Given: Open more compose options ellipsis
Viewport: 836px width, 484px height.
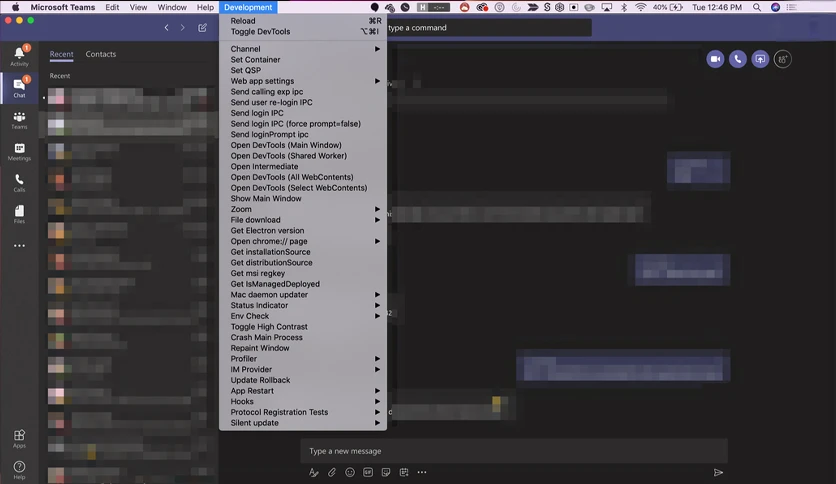Looking at the screenshot, I should 422,472.
